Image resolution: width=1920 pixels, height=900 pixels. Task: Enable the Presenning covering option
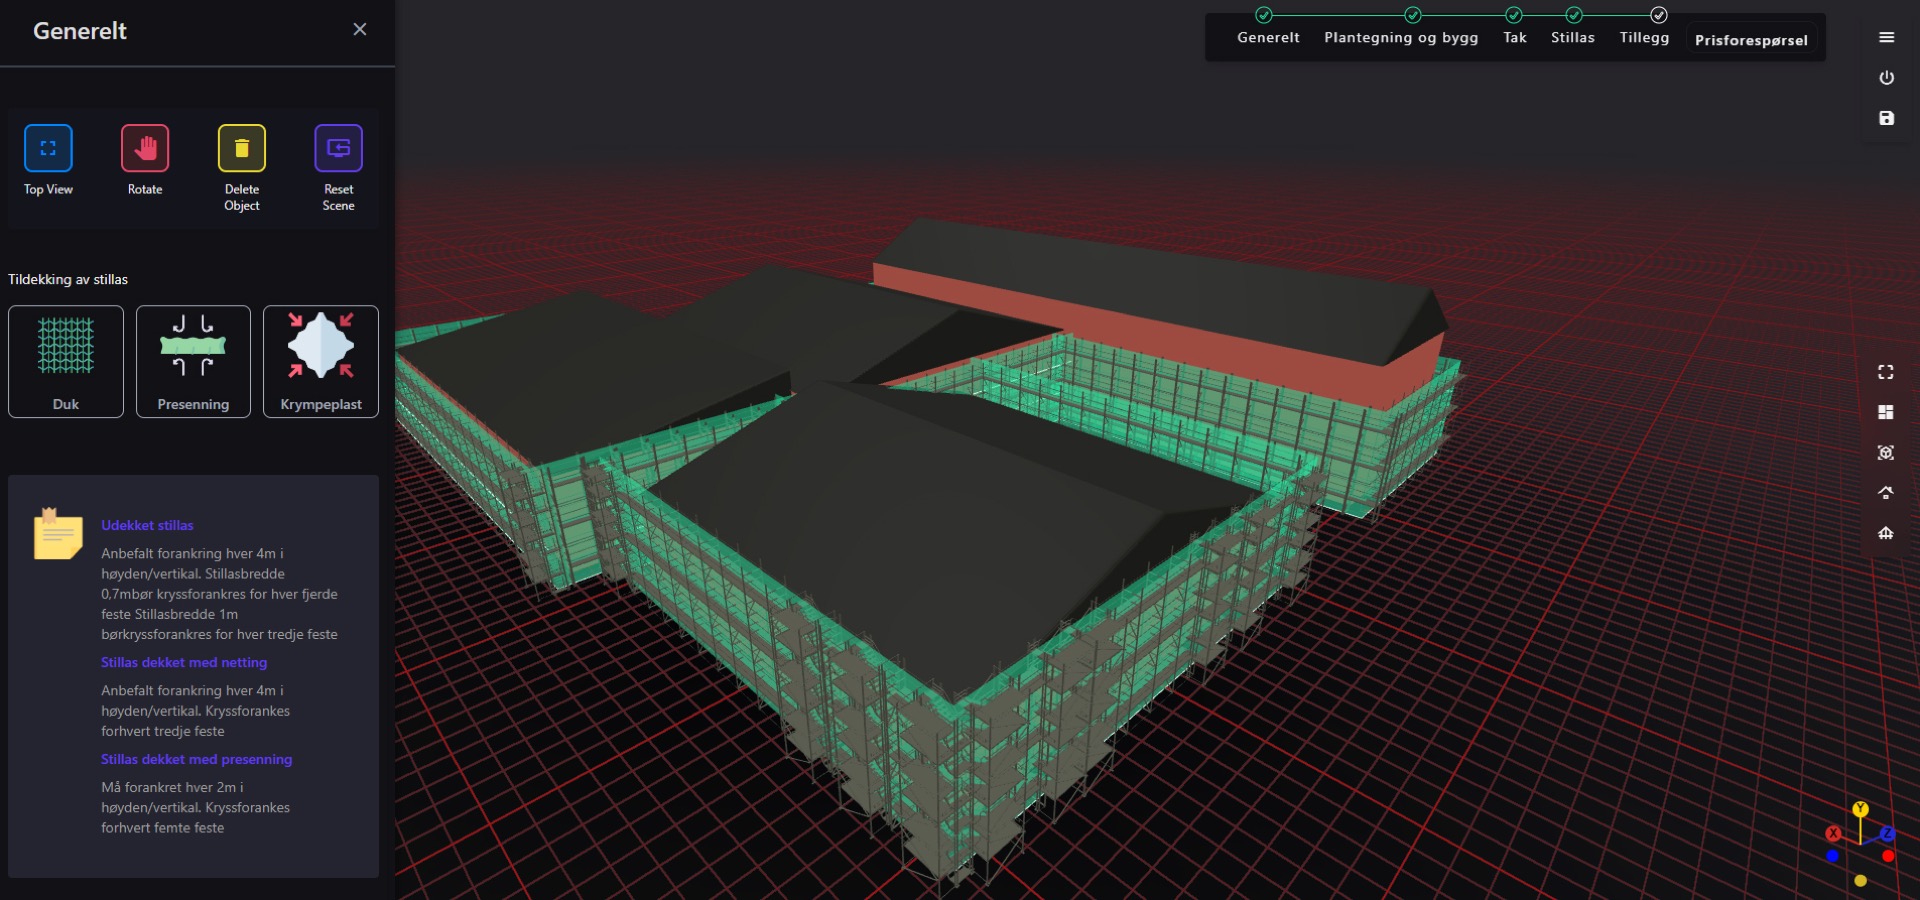pos(193,360)
